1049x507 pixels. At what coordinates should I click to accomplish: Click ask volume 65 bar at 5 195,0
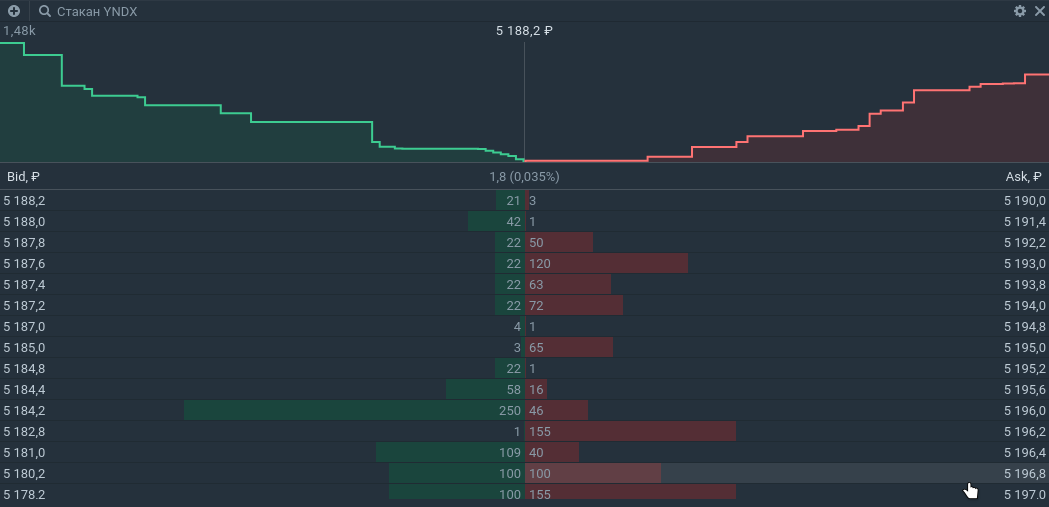tap(569, 348)
